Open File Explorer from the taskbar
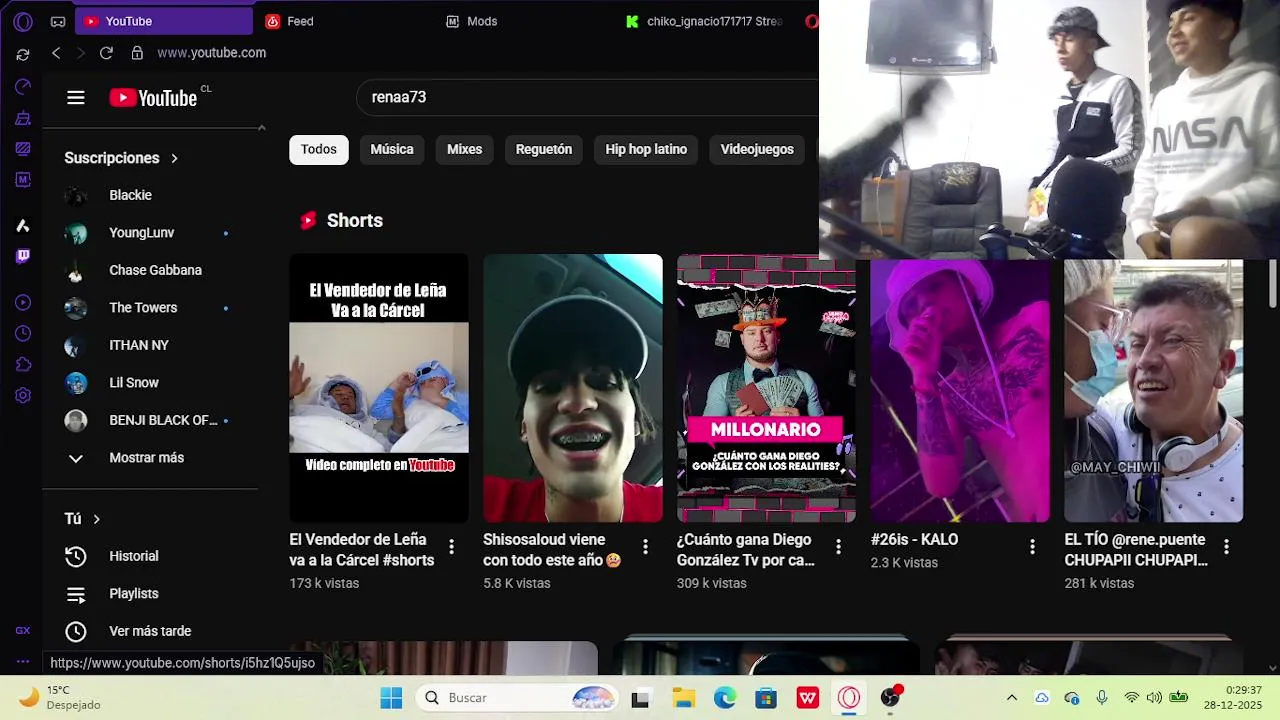The height and width of the screenshot is (720, 1280). tap(683, 698)
